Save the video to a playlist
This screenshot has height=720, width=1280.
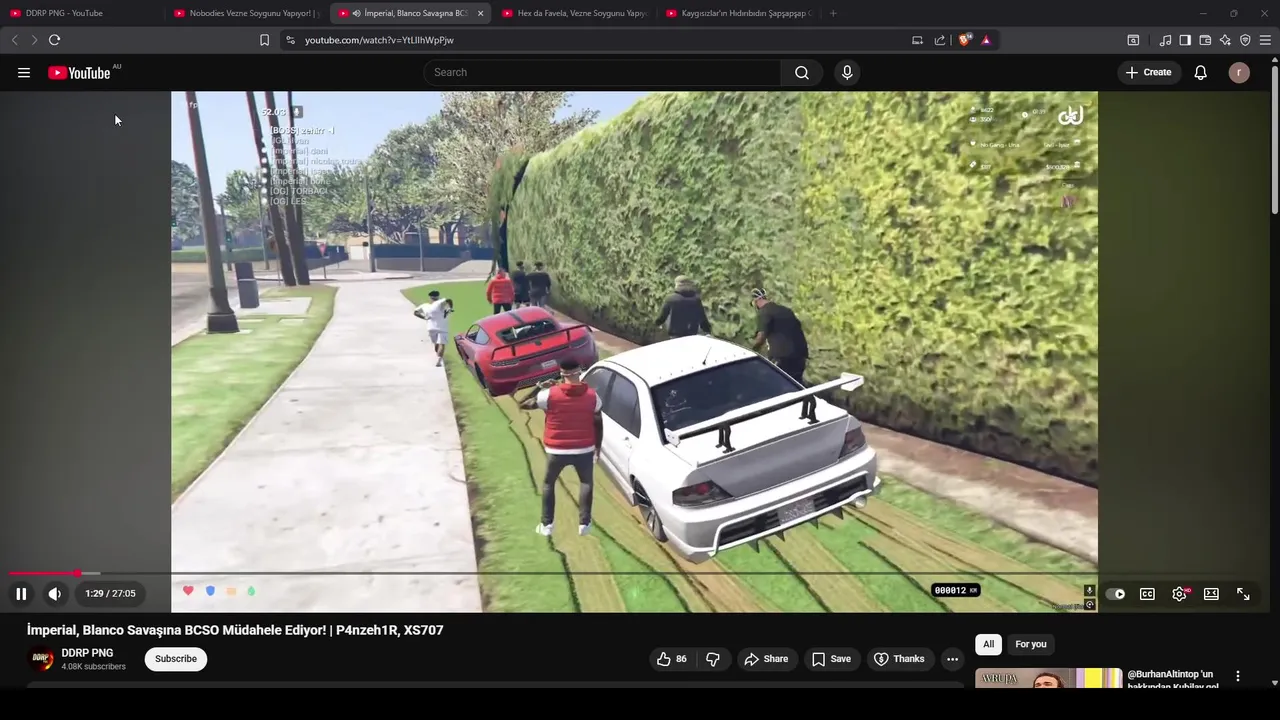tap(831, 659)
